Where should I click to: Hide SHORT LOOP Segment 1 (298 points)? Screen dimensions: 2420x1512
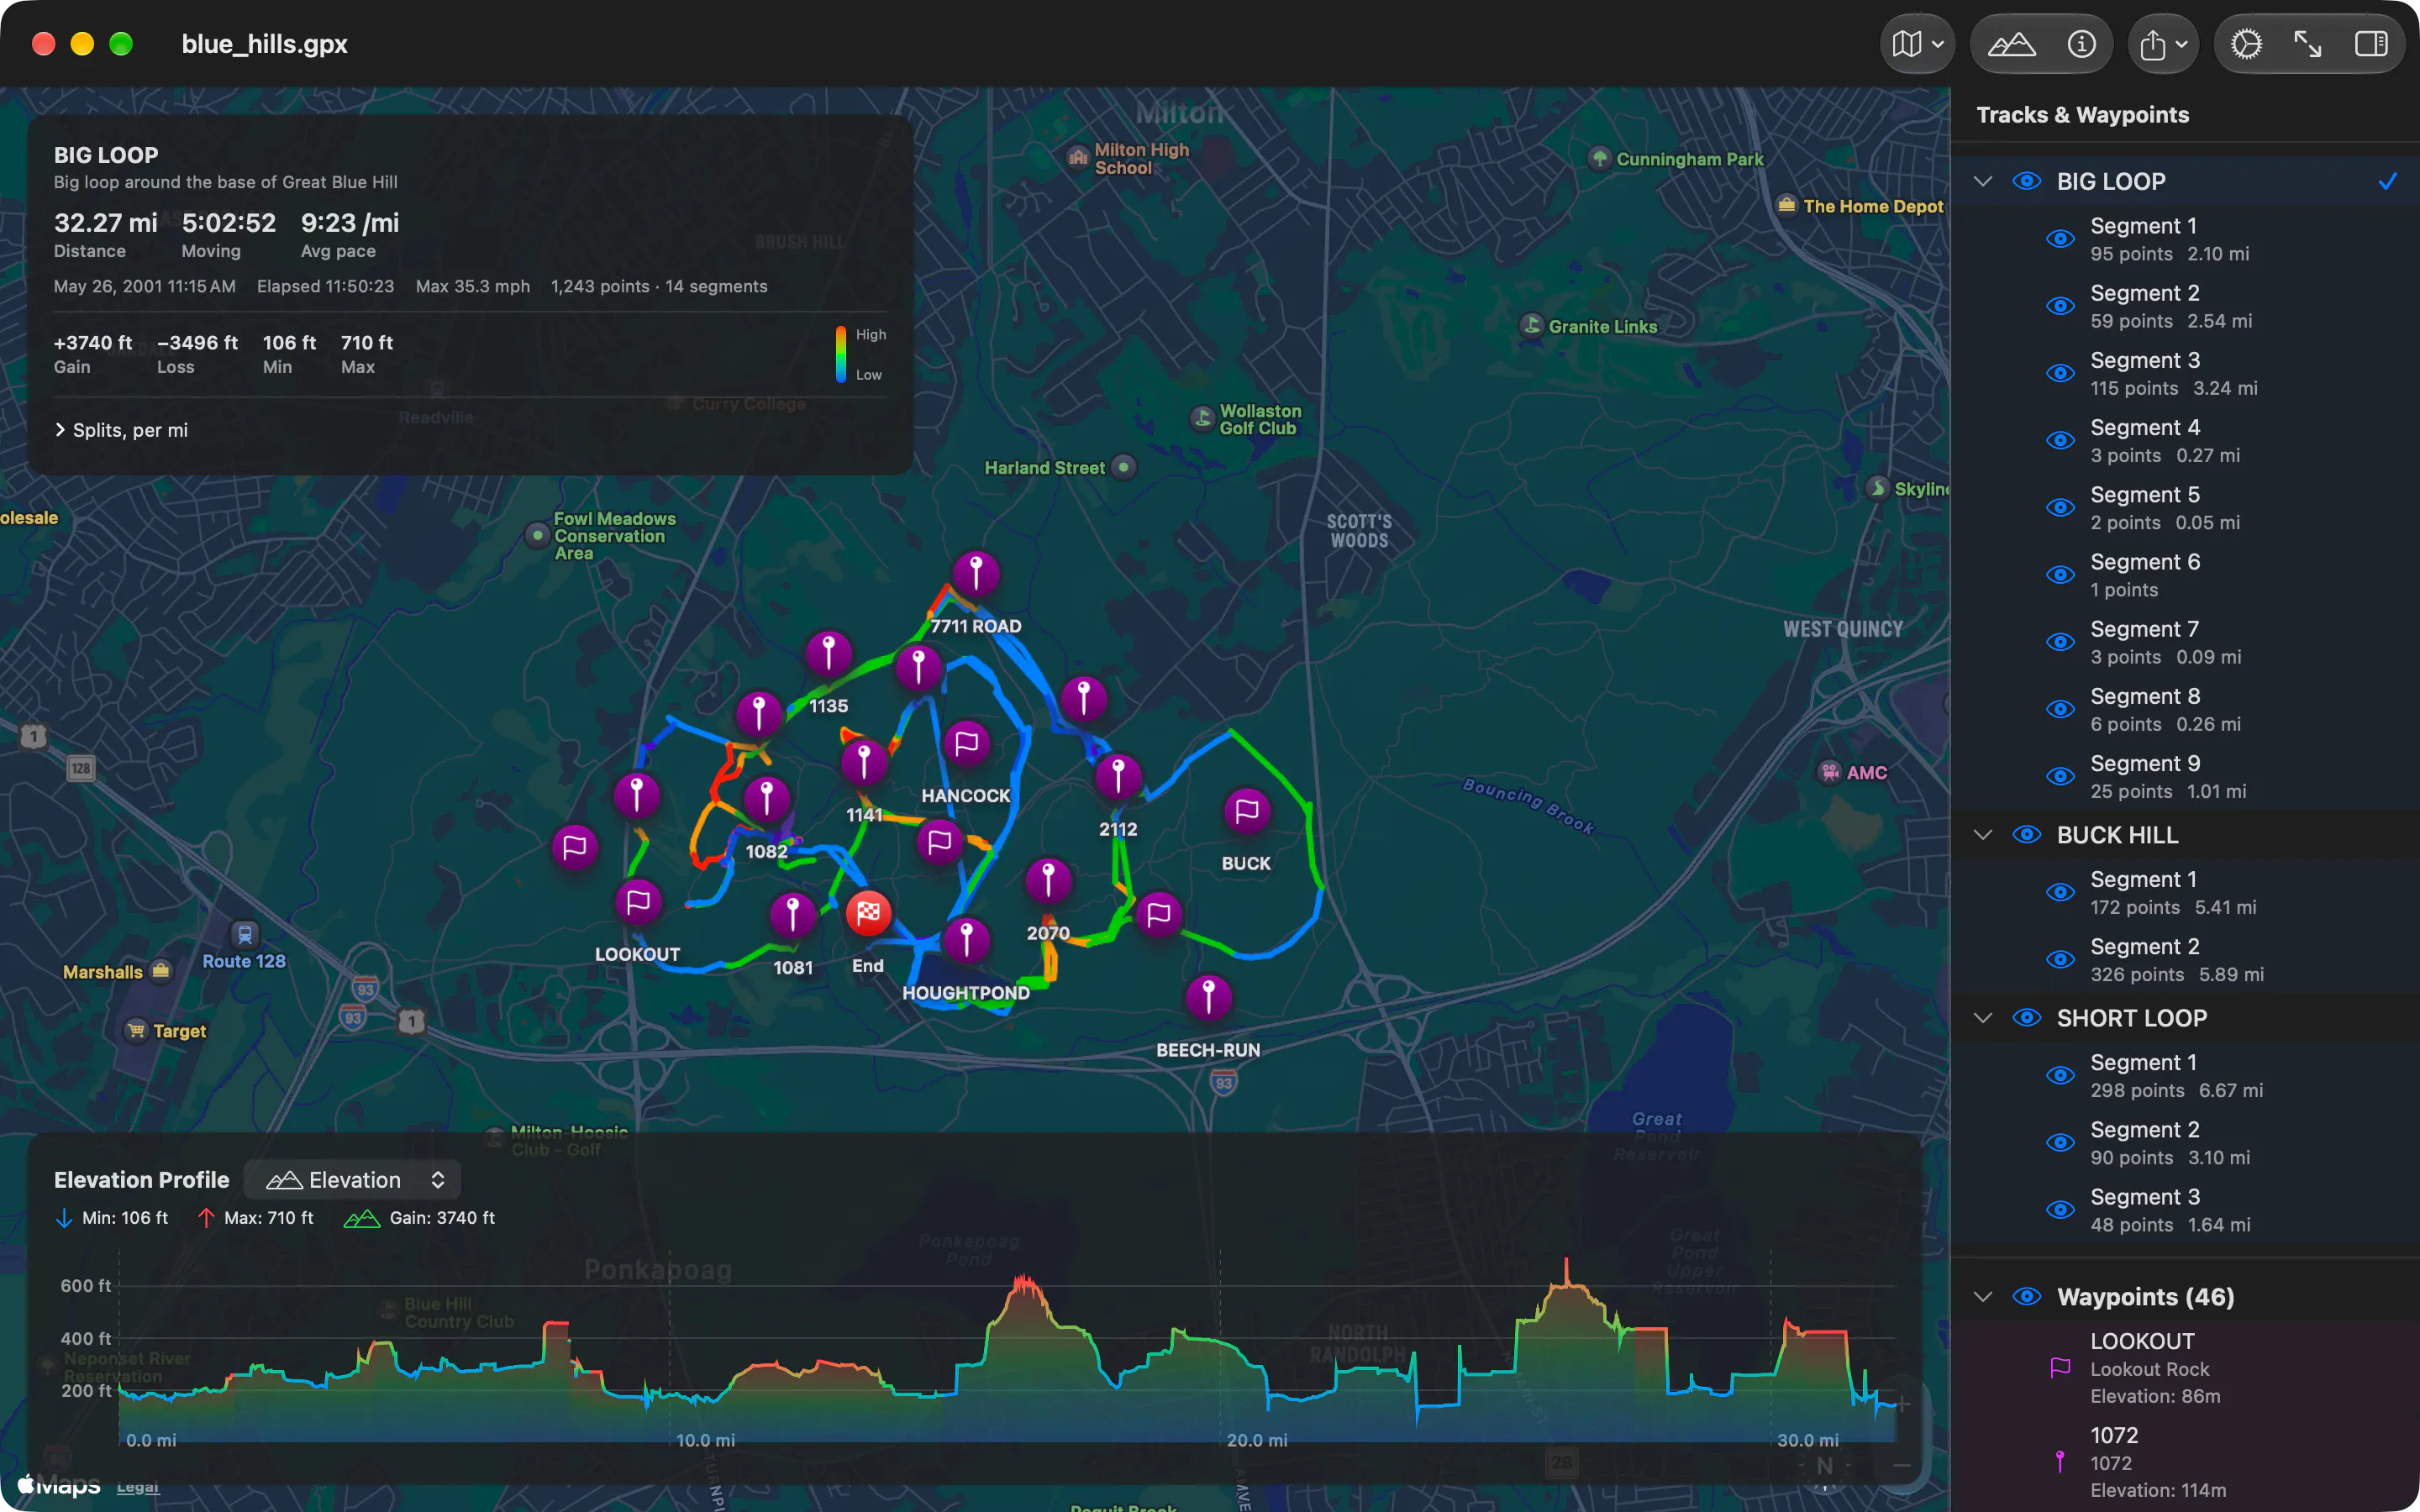[2060, 1076]
